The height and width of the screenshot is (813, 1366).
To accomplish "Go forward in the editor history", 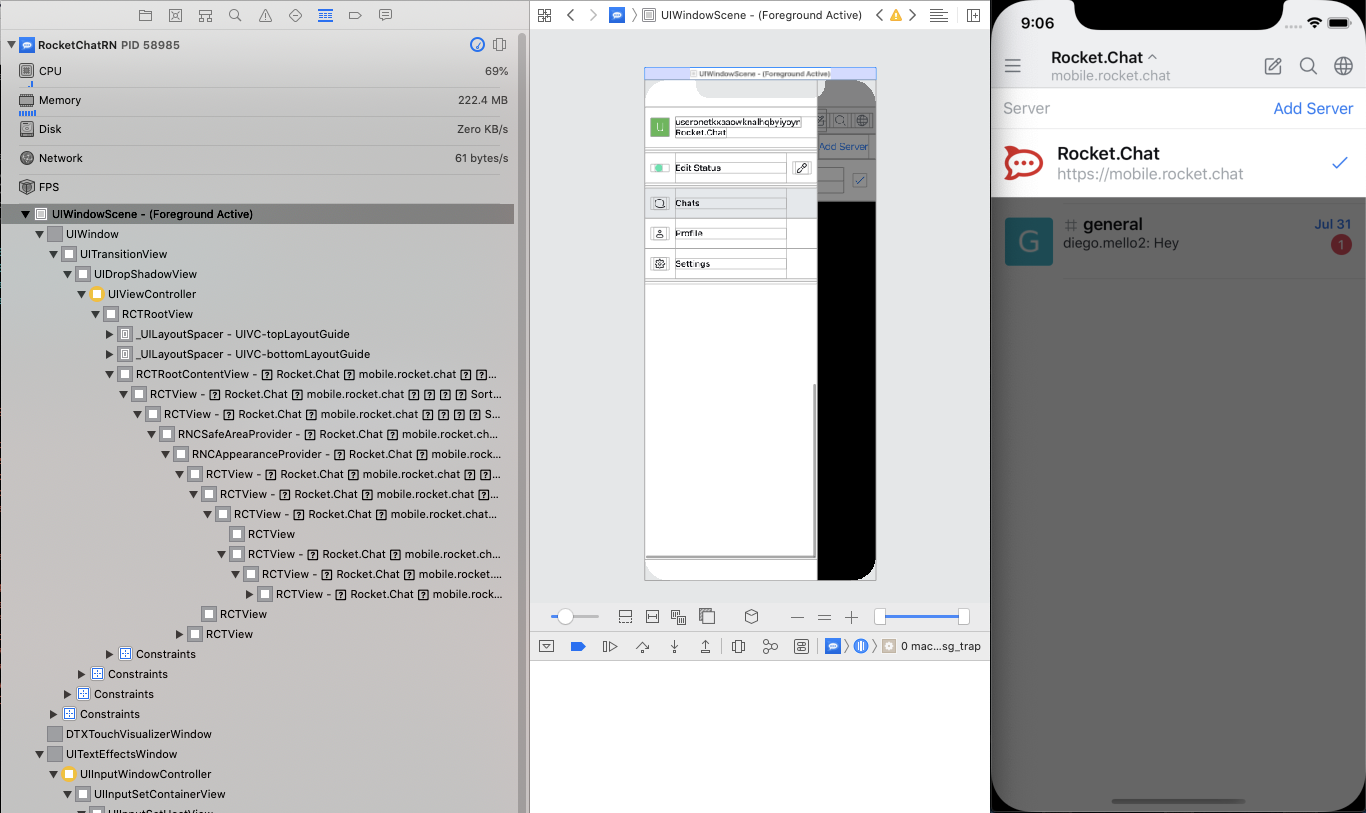I will point(594,15).
